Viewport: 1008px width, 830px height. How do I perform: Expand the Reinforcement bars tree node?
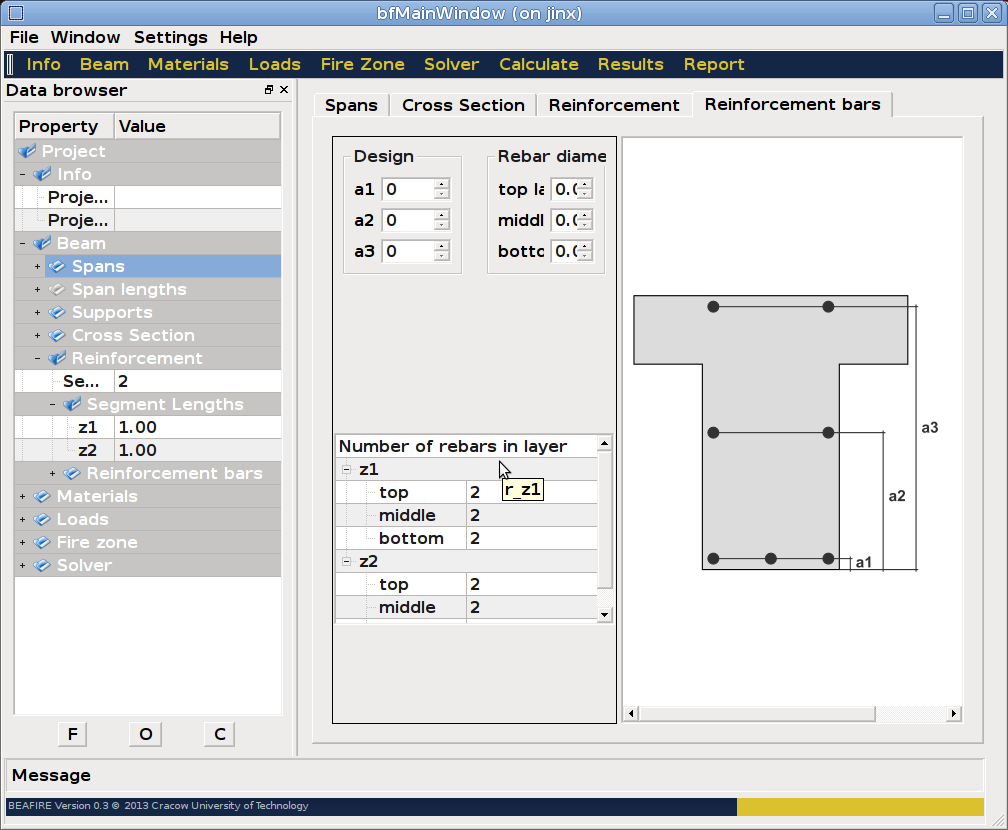tap(53, 474)
